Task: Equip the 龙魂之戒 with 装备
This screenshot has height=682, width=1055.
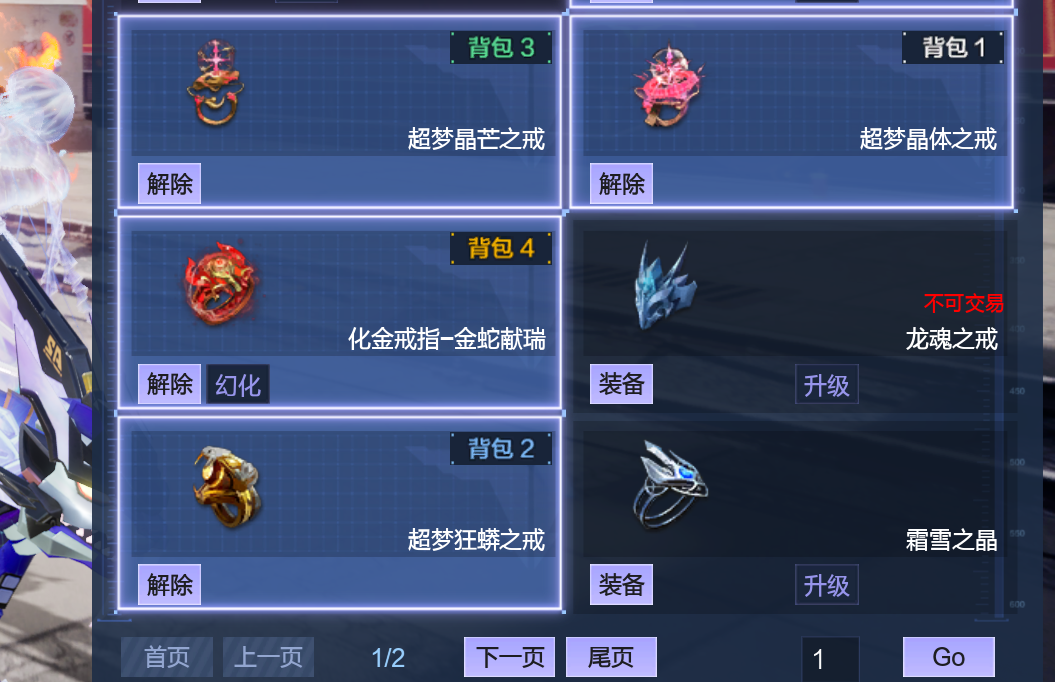Action: pyautogui.click(x=622, y=384)
